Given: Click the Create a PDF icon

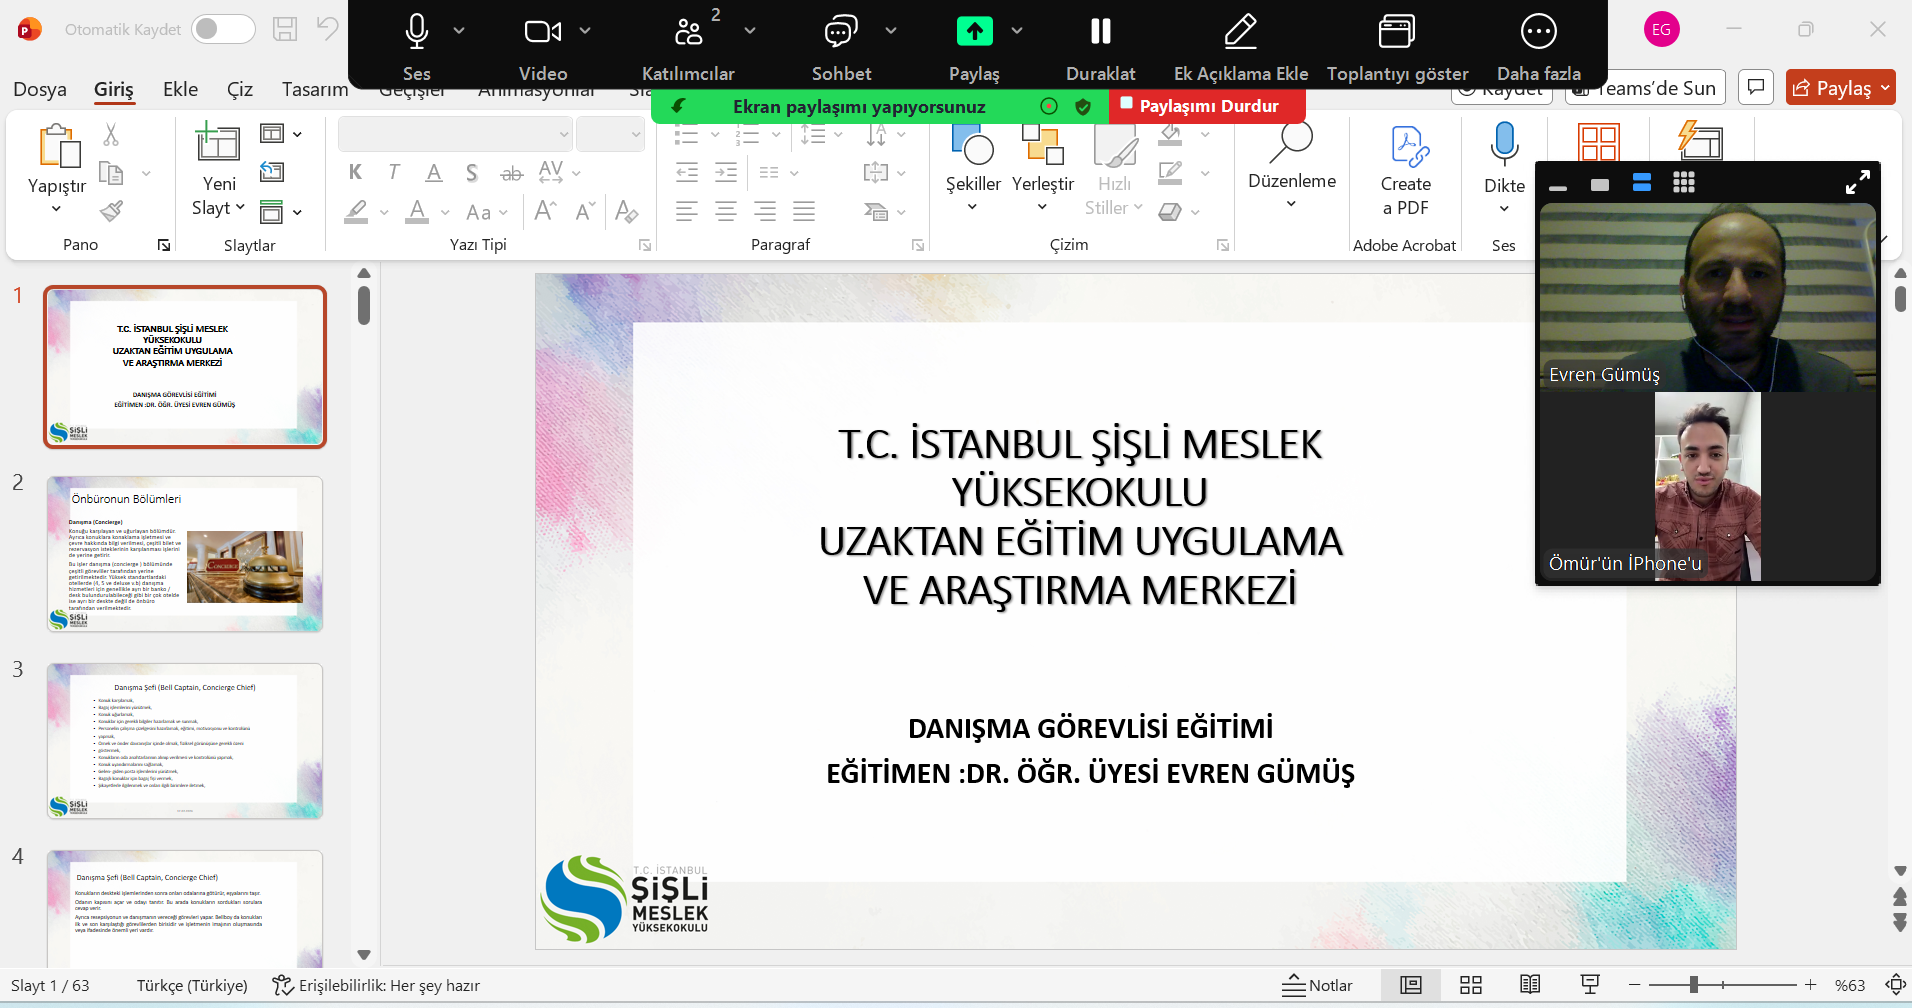Looking at the screenshot, I should pos(1406,148).
